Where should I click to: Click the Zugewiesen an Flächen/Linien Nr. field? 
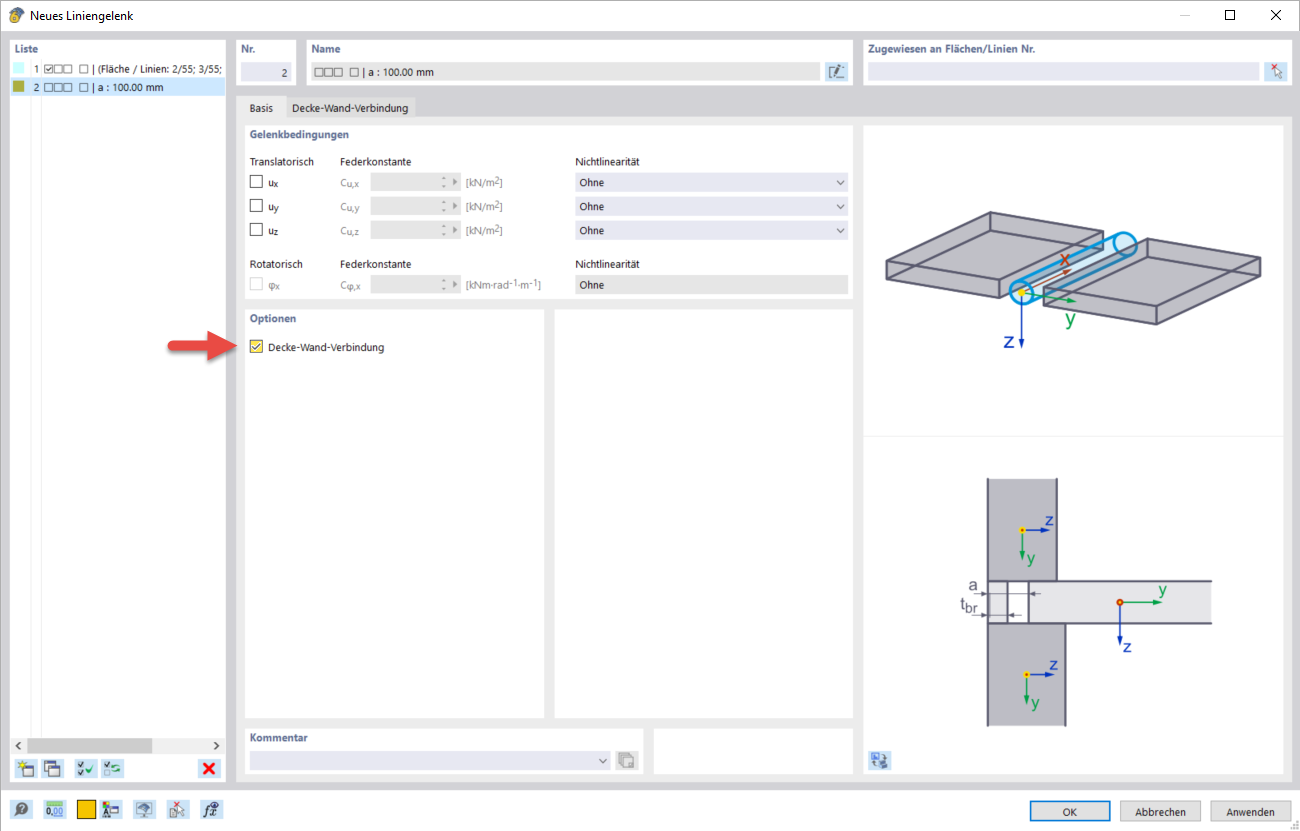(x=1063, y=72)
